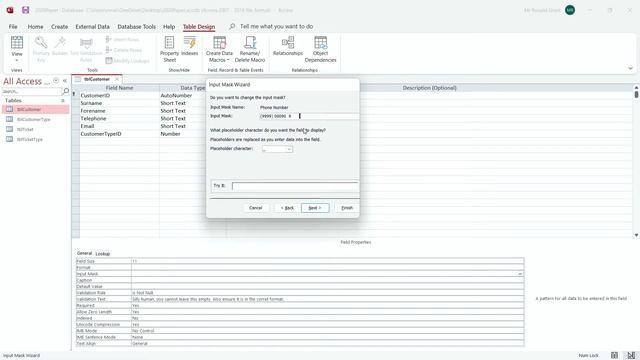Open the Placeholder character dropdown
The width and height of the screenshot is (640, 360).
(x=289, y=149)
